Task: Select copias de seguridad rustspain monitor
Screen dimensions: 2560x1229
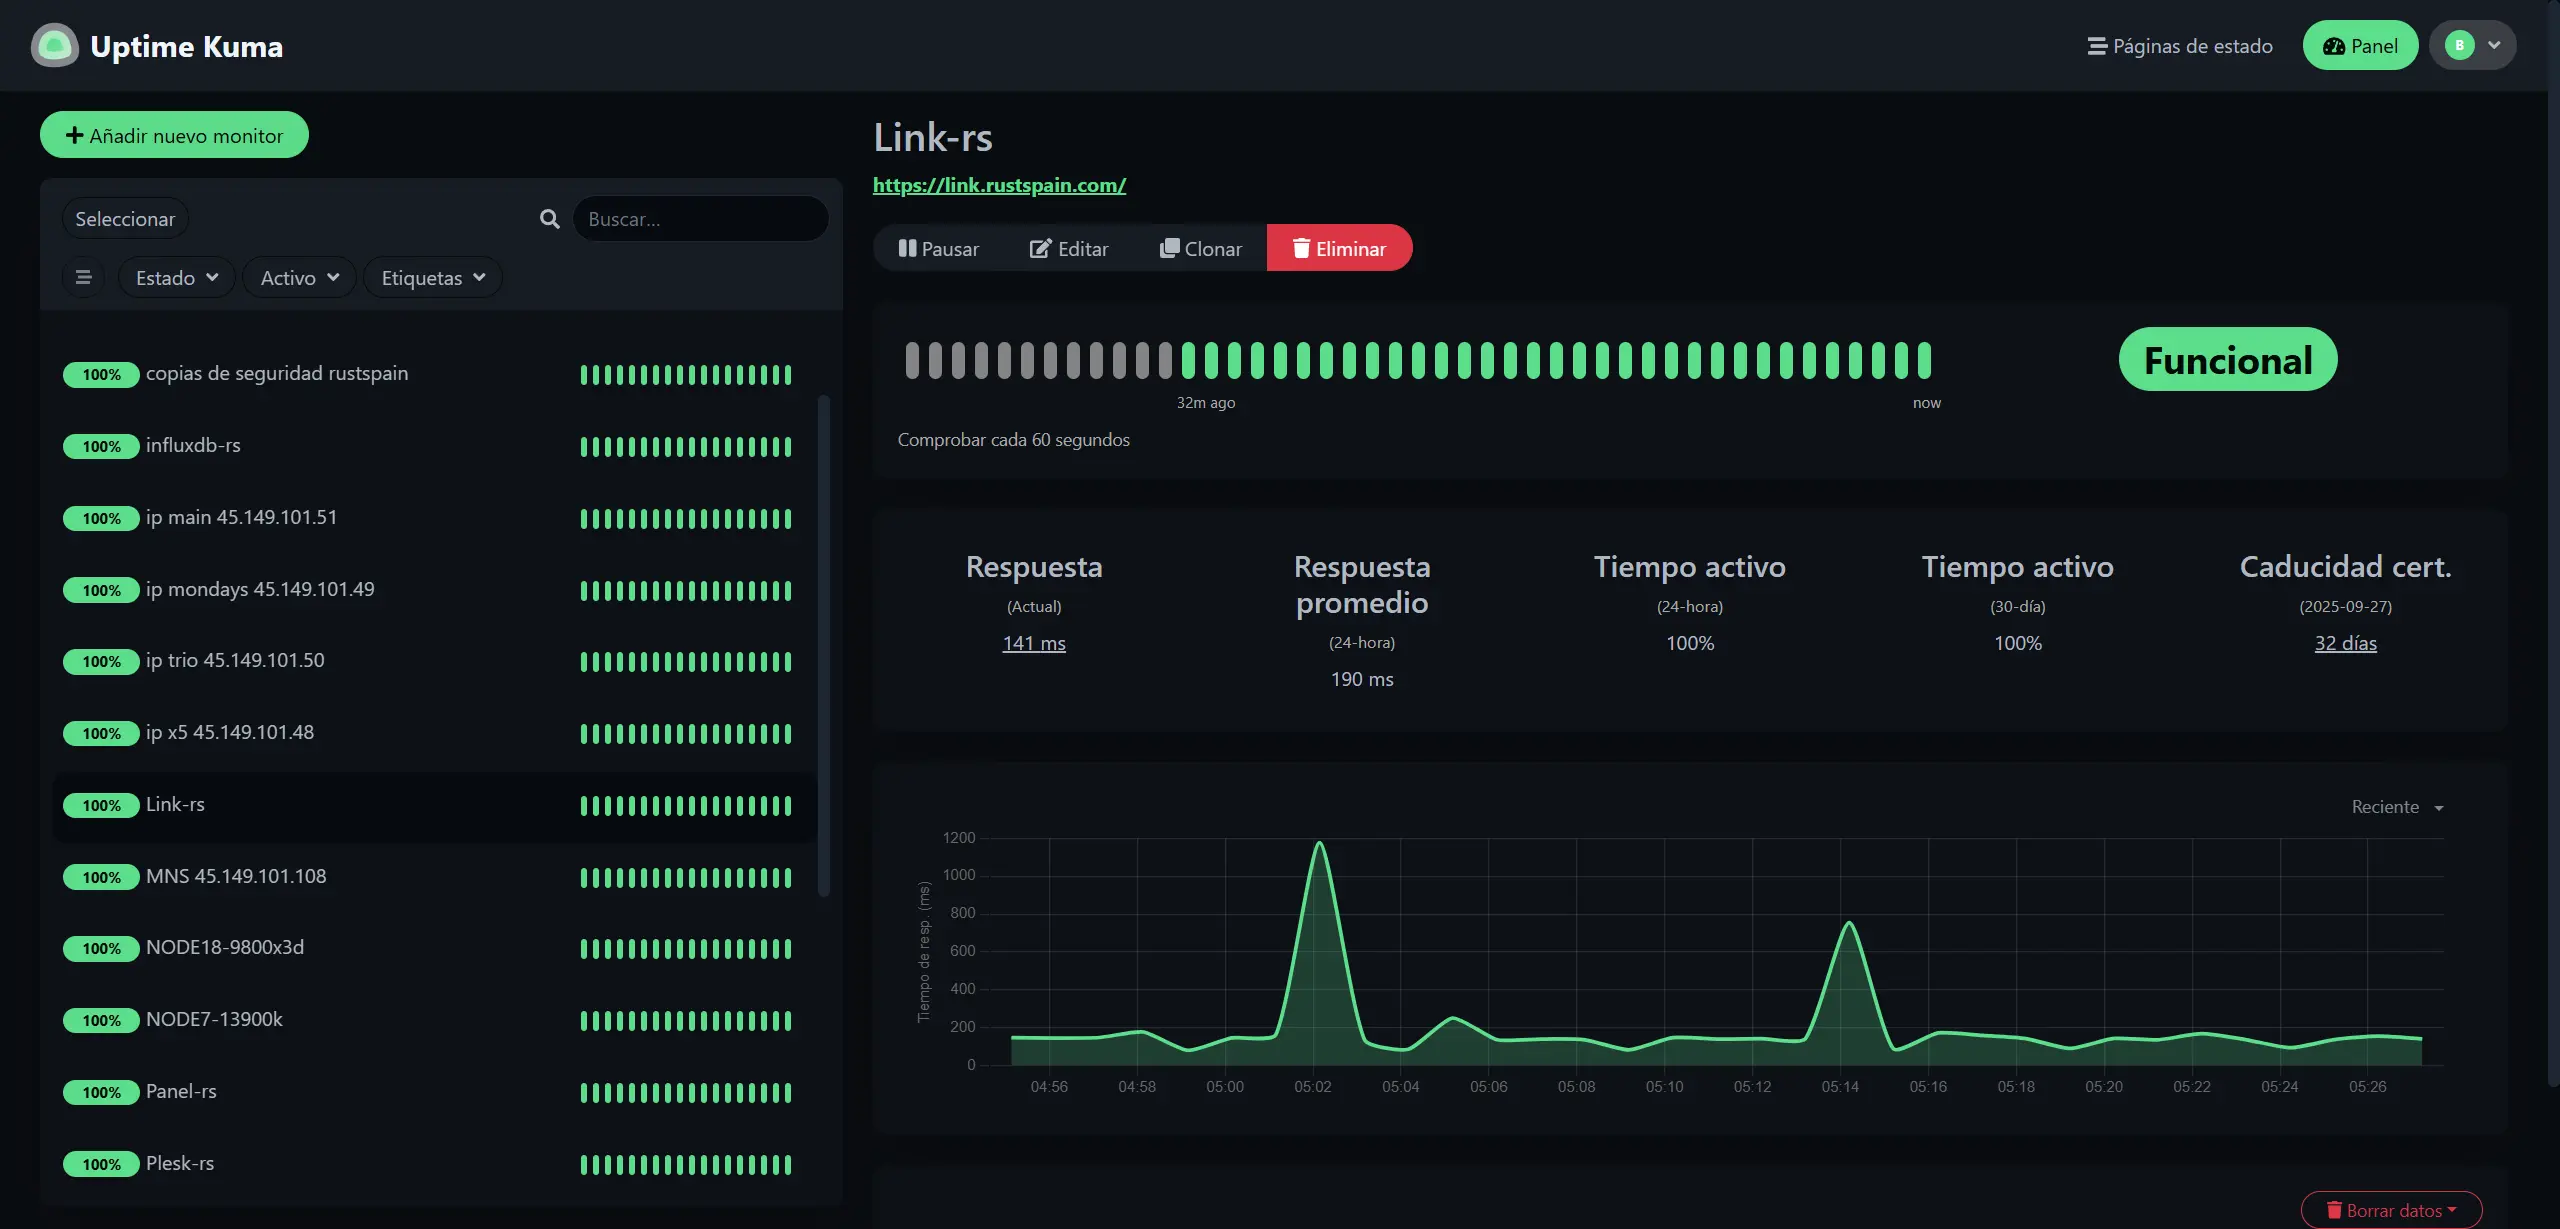Action: 434,374
